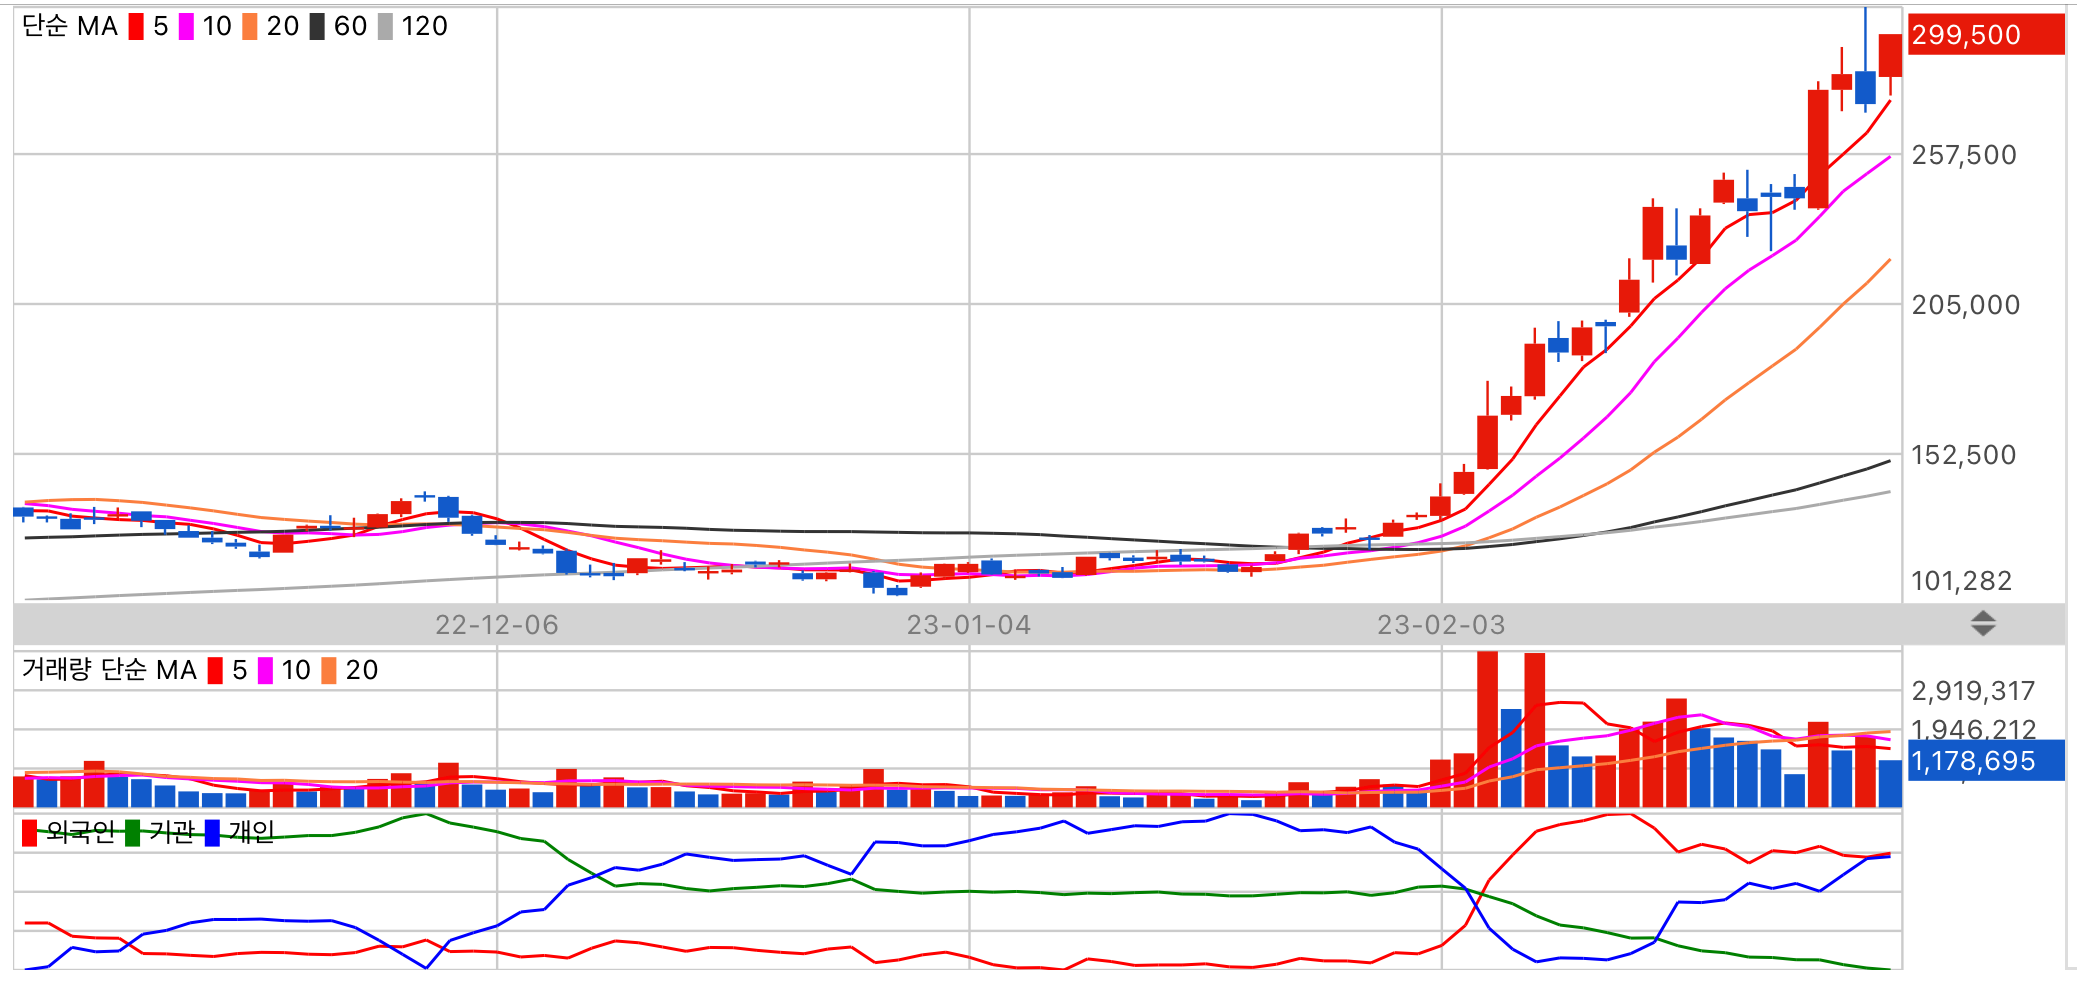This screenshot has width=2077, height=987.
Task: Click the 257,500 price axis label
Action: (x=1964, y=155)
